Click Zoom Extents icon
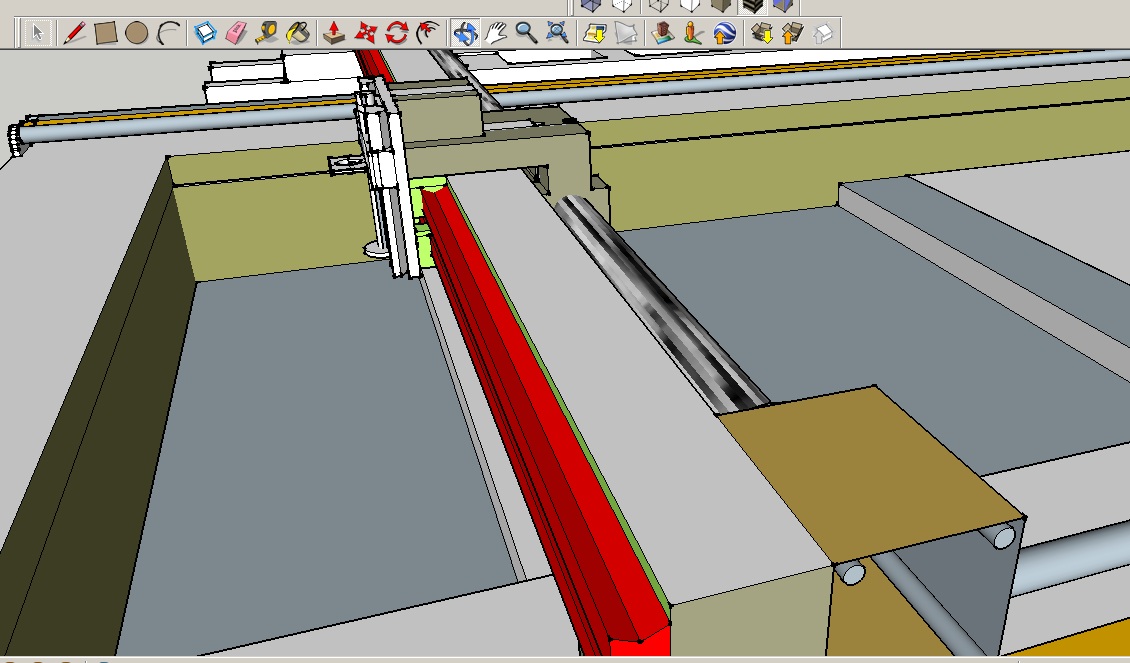This screenshot has width=1130, height=663. point(557,32)
